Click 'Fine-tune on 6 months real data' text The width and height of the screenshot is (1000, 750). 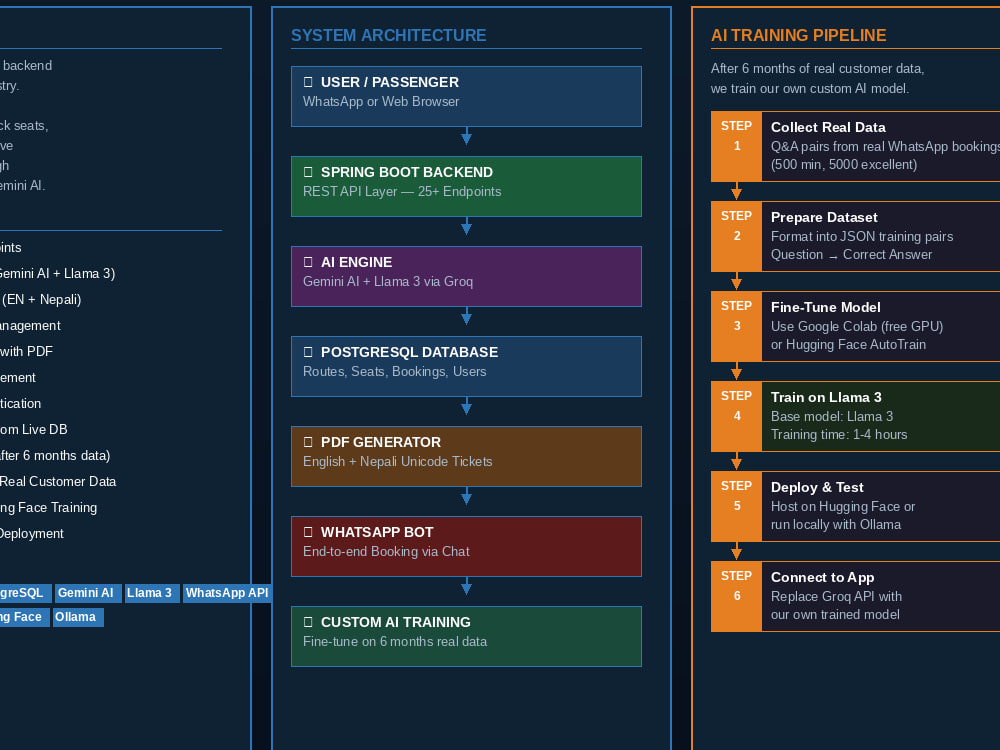click(x=395, y=641)
